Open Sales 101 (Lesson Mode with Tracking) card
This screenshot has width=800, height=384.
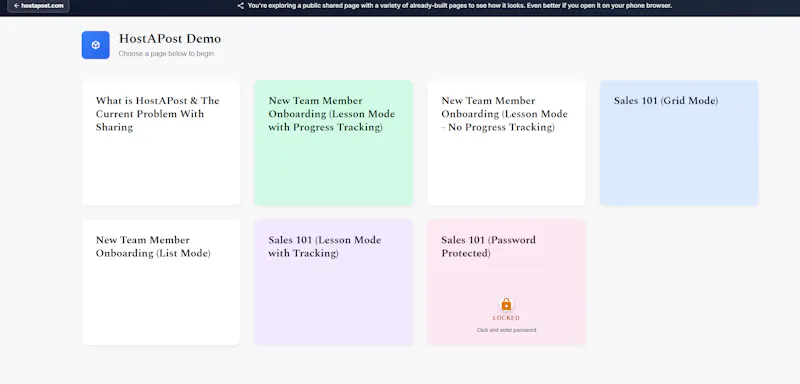(x=334, y=282)
